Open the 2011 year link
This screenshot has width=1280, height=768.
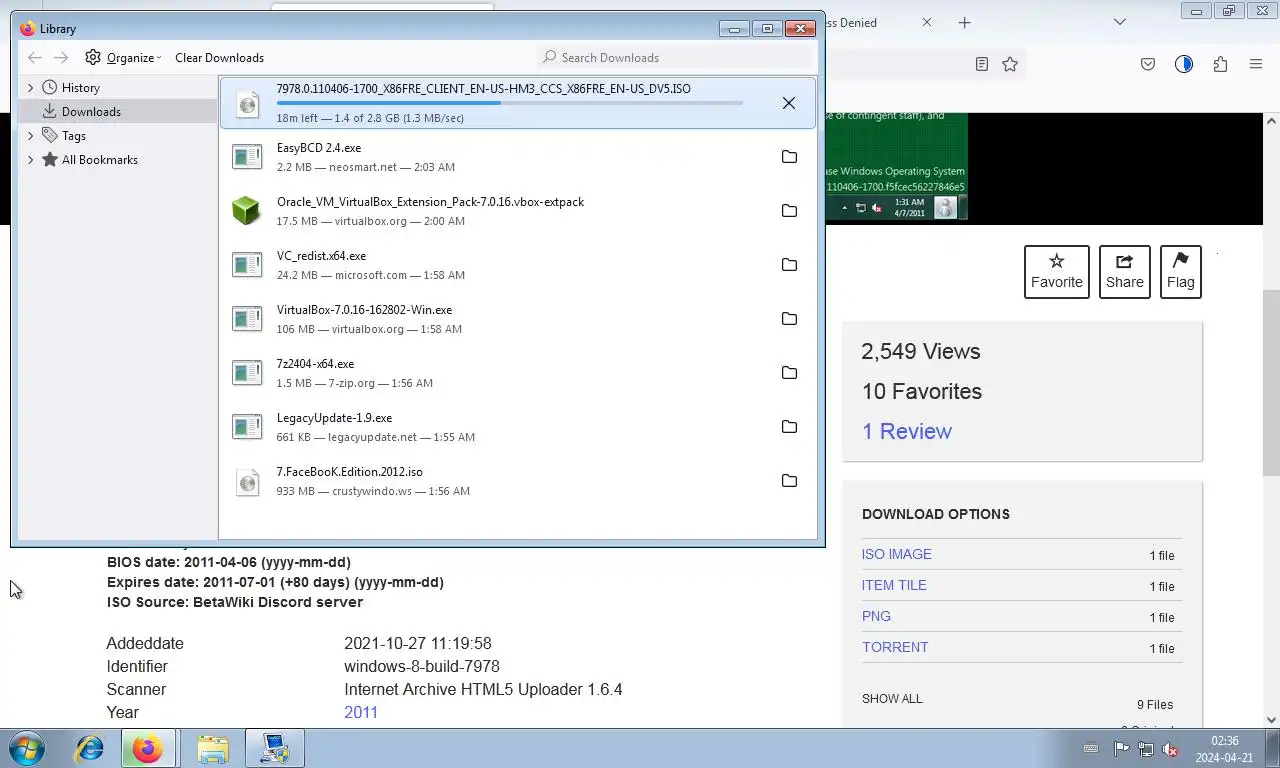(361, 713)
